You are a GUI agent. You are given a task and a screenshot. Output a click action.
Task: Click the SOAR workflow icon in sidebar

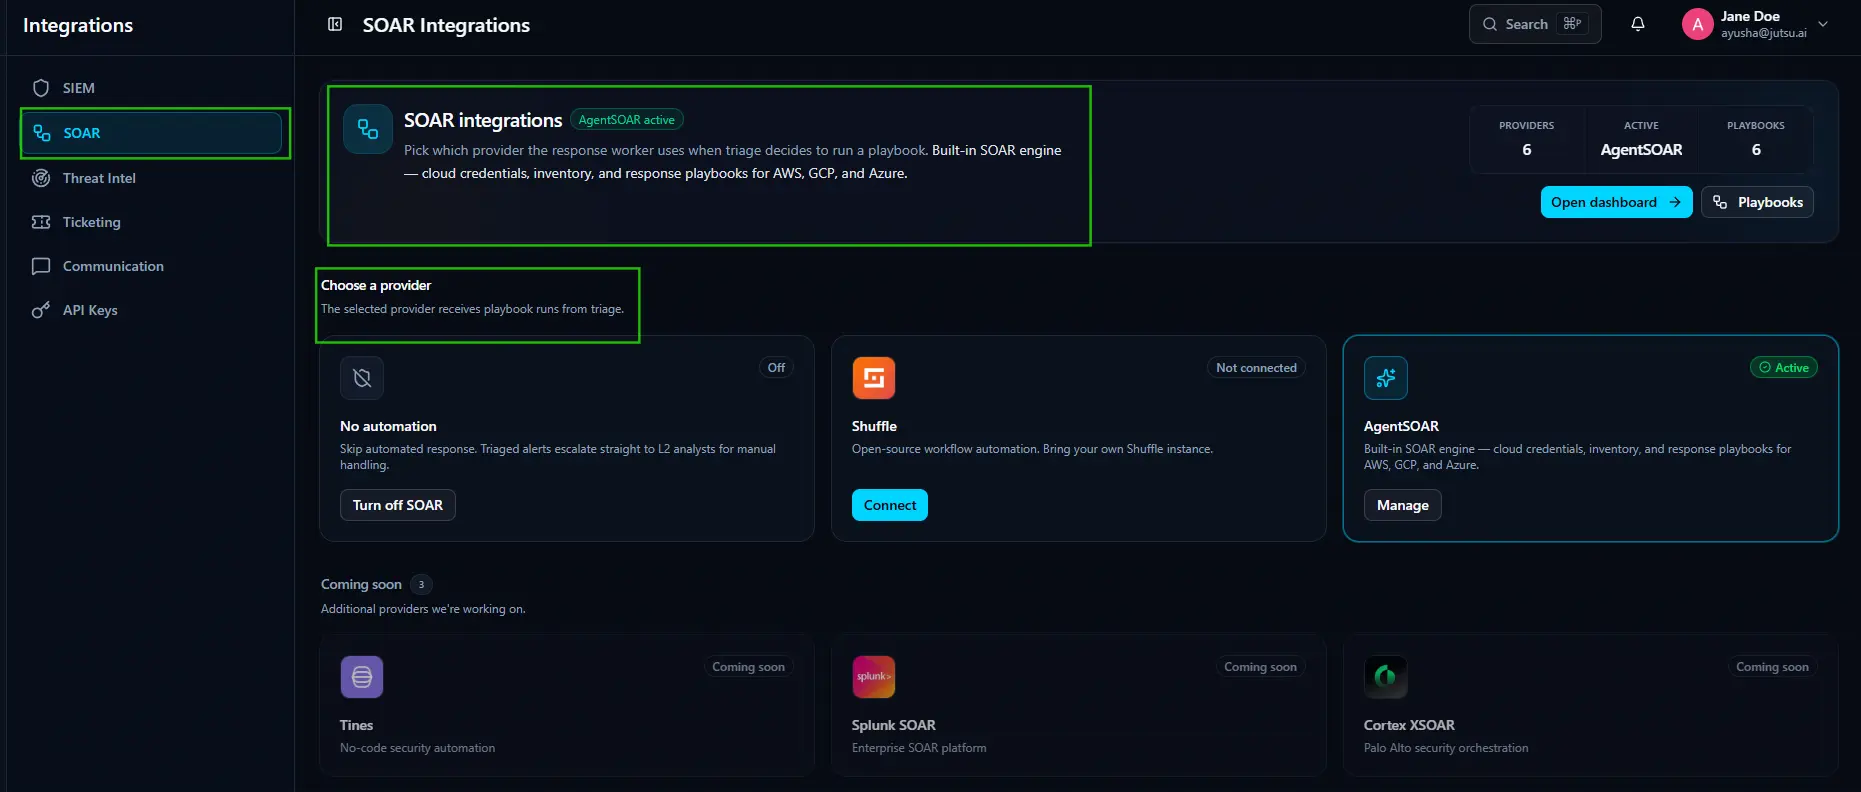[x=42, y=133]
